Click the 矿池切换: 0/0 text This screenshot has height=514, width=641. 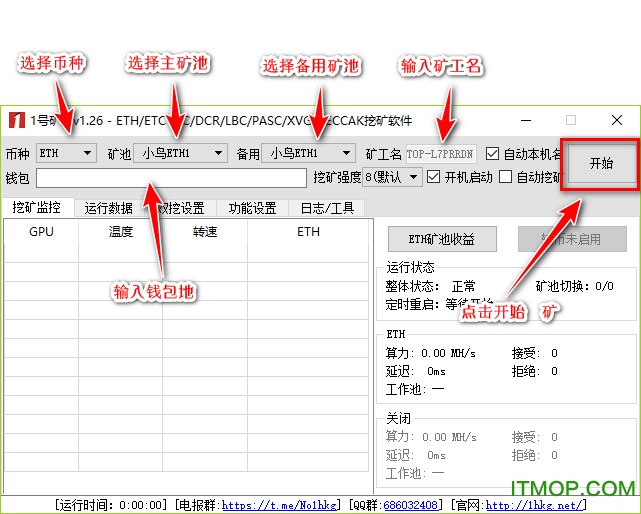[x=574, y=286]
